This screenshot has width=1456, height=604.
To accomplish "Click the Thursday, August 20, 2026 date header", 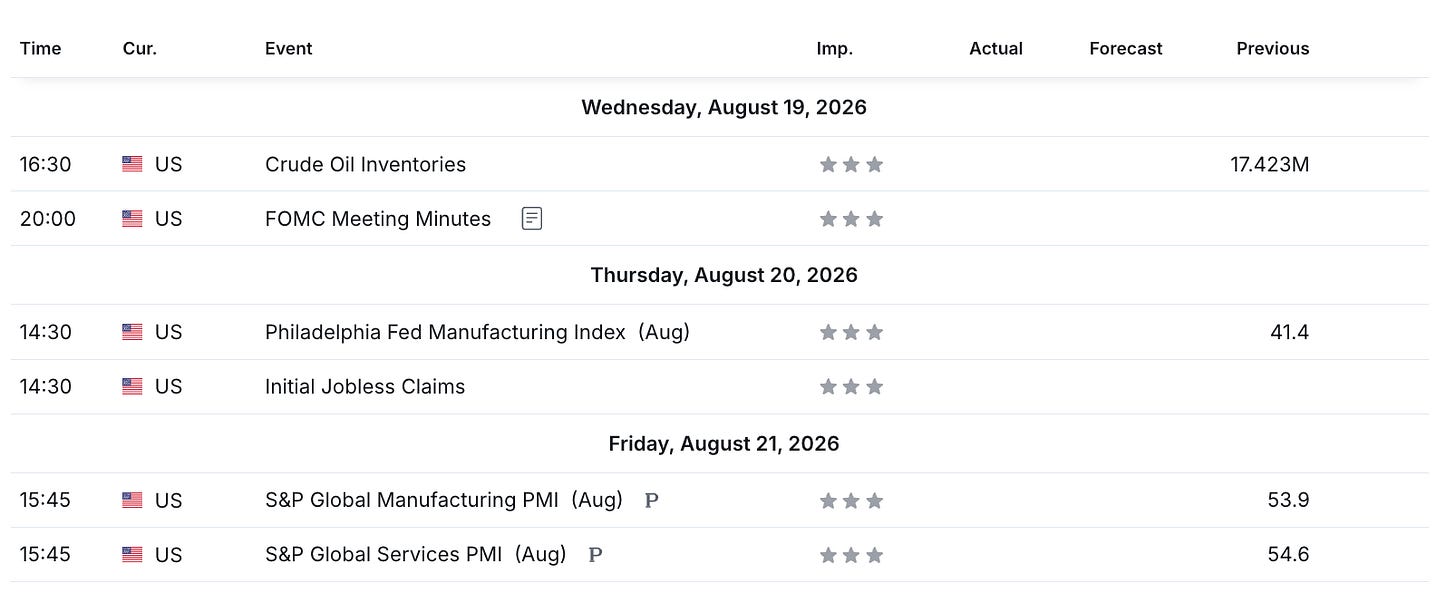I will [x=724, y=275].
